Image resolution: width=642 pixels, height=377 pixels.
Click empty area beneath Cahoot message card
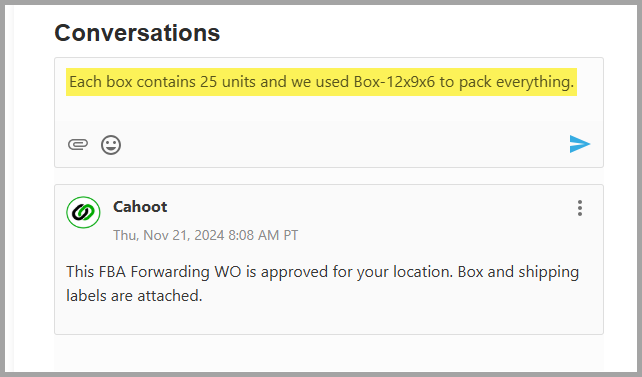pos(329,353)
